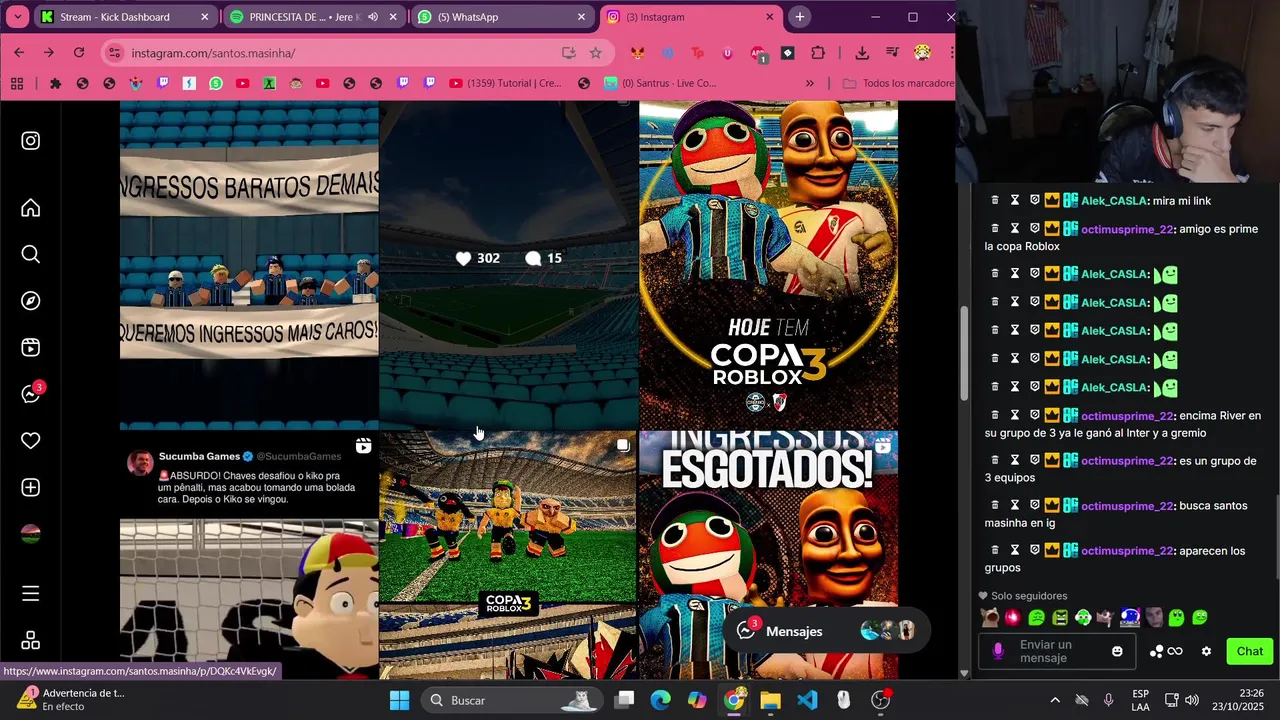Screen dimensions: 1280x720
Task: Open '(0) Santrus - Live Co...' bookmark
Action: click(661, 83)
